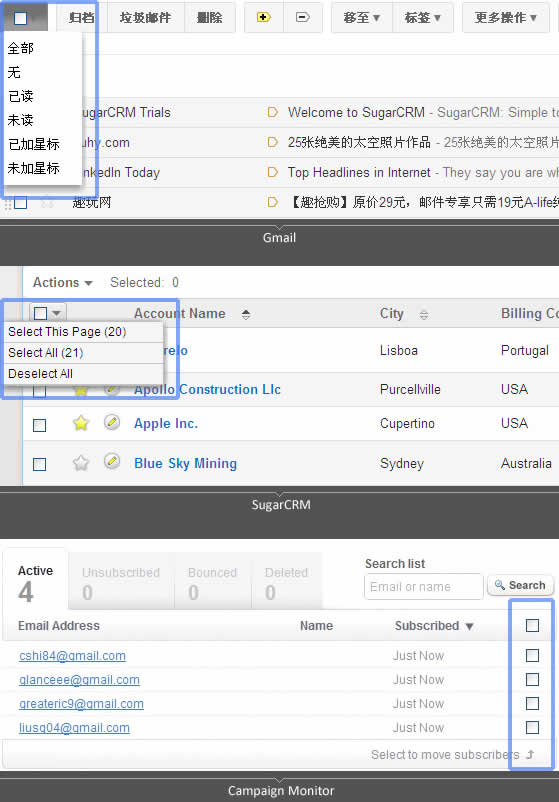Image resolution: width=559 pixels, height=802 pixels.
Task: Toggle the star for Apple Inc.
Action: click(81, 423)
